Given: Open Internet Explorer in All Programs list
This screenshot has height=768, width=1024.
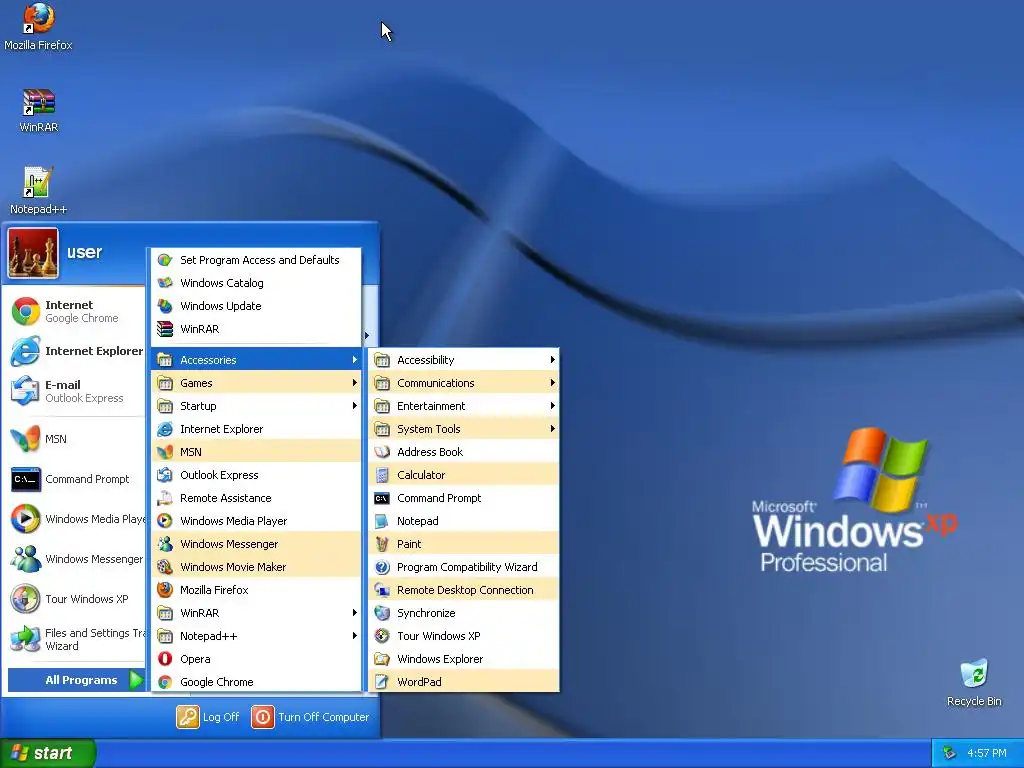Looking at the screenshot, I should click(x=256, y=429).
